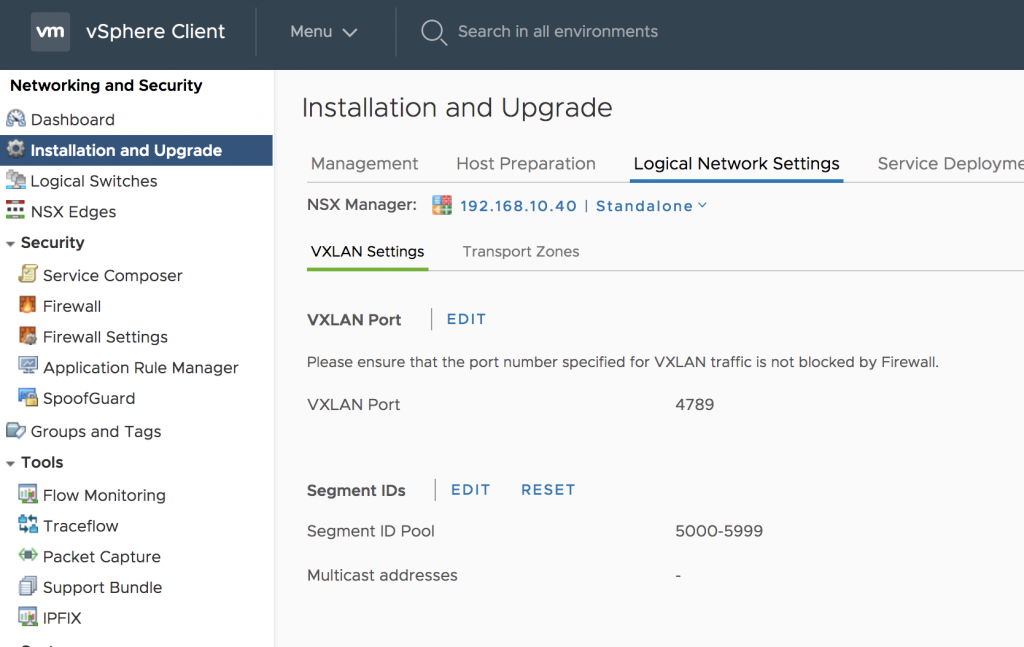
Task: Click the Multicast addresses label
Action: 382,575
